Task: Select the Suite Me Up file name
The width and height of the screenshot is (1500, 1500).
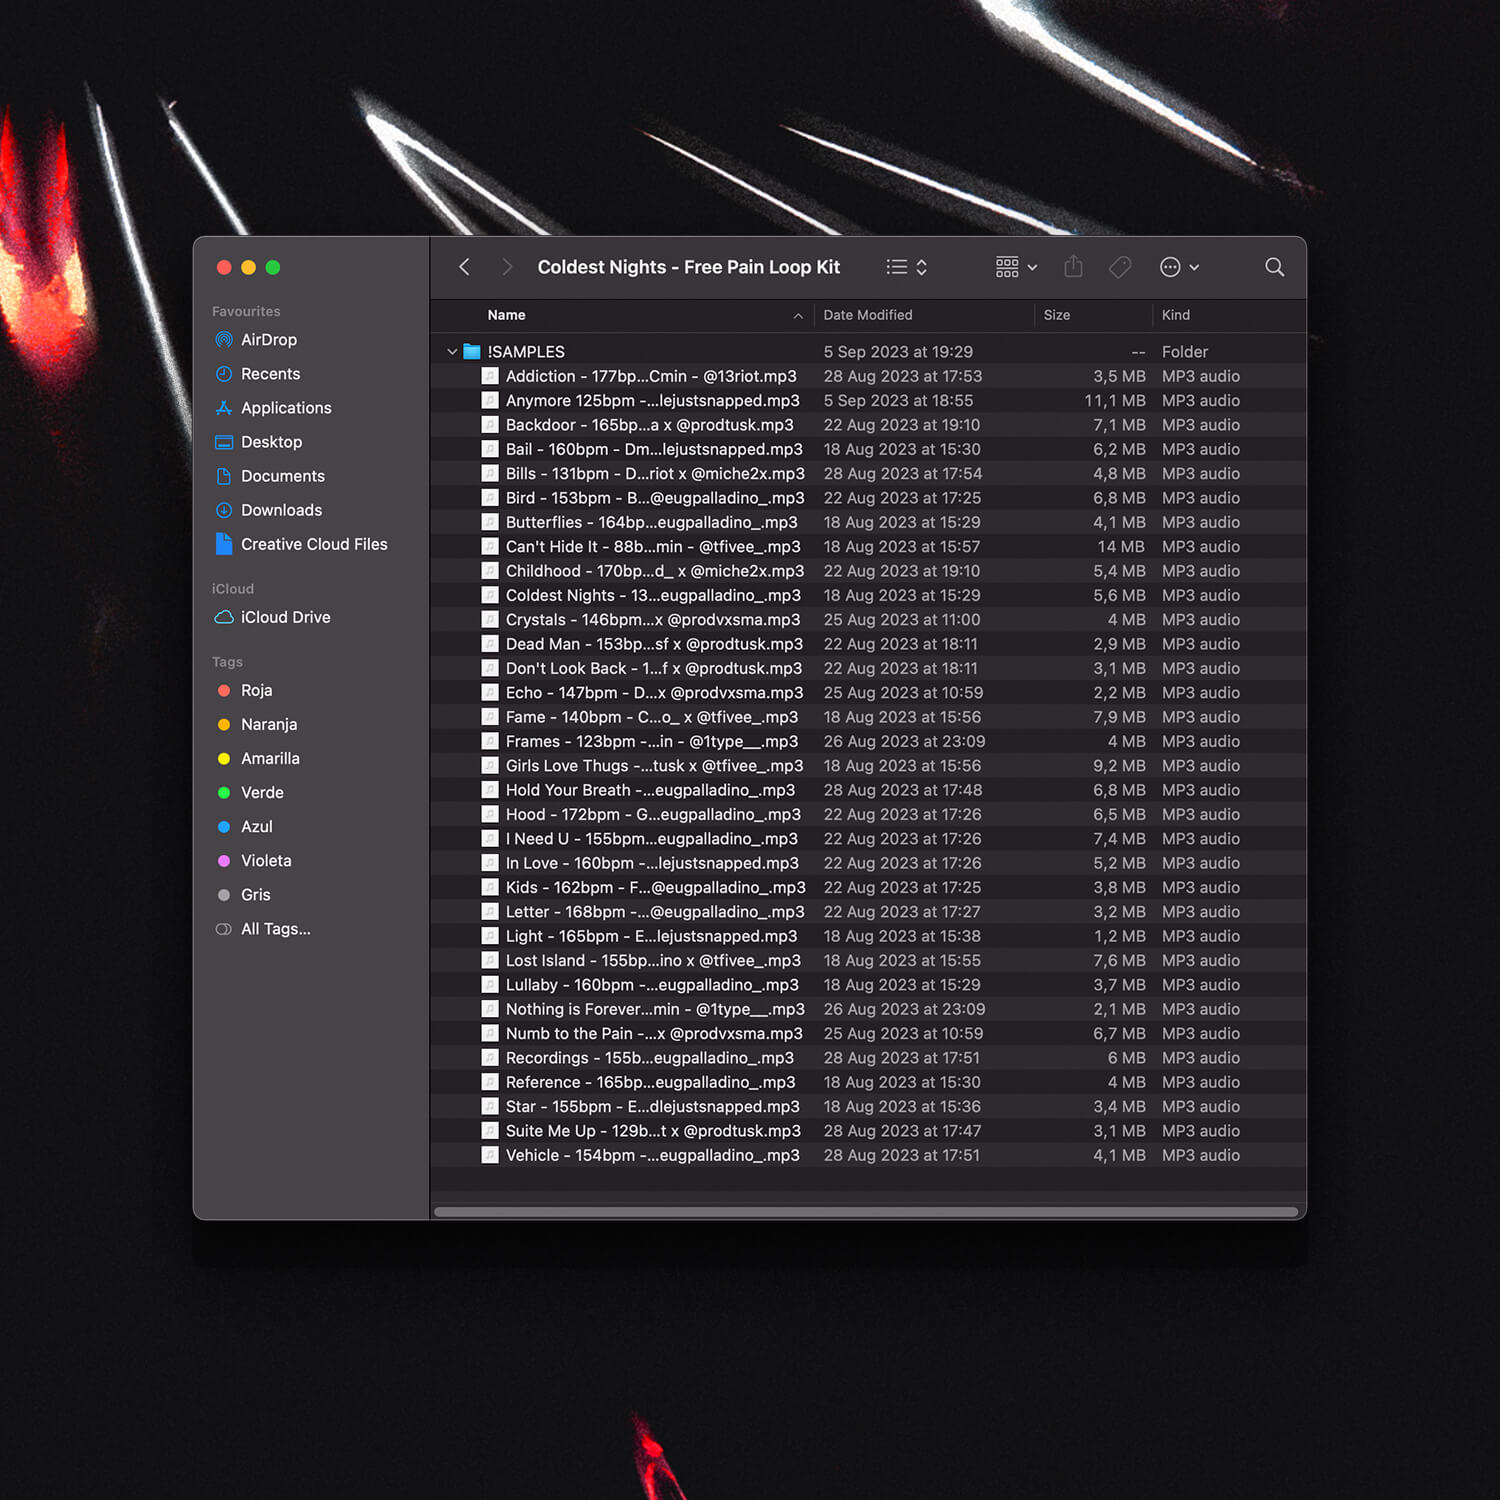Action: tap(653, 1131)
